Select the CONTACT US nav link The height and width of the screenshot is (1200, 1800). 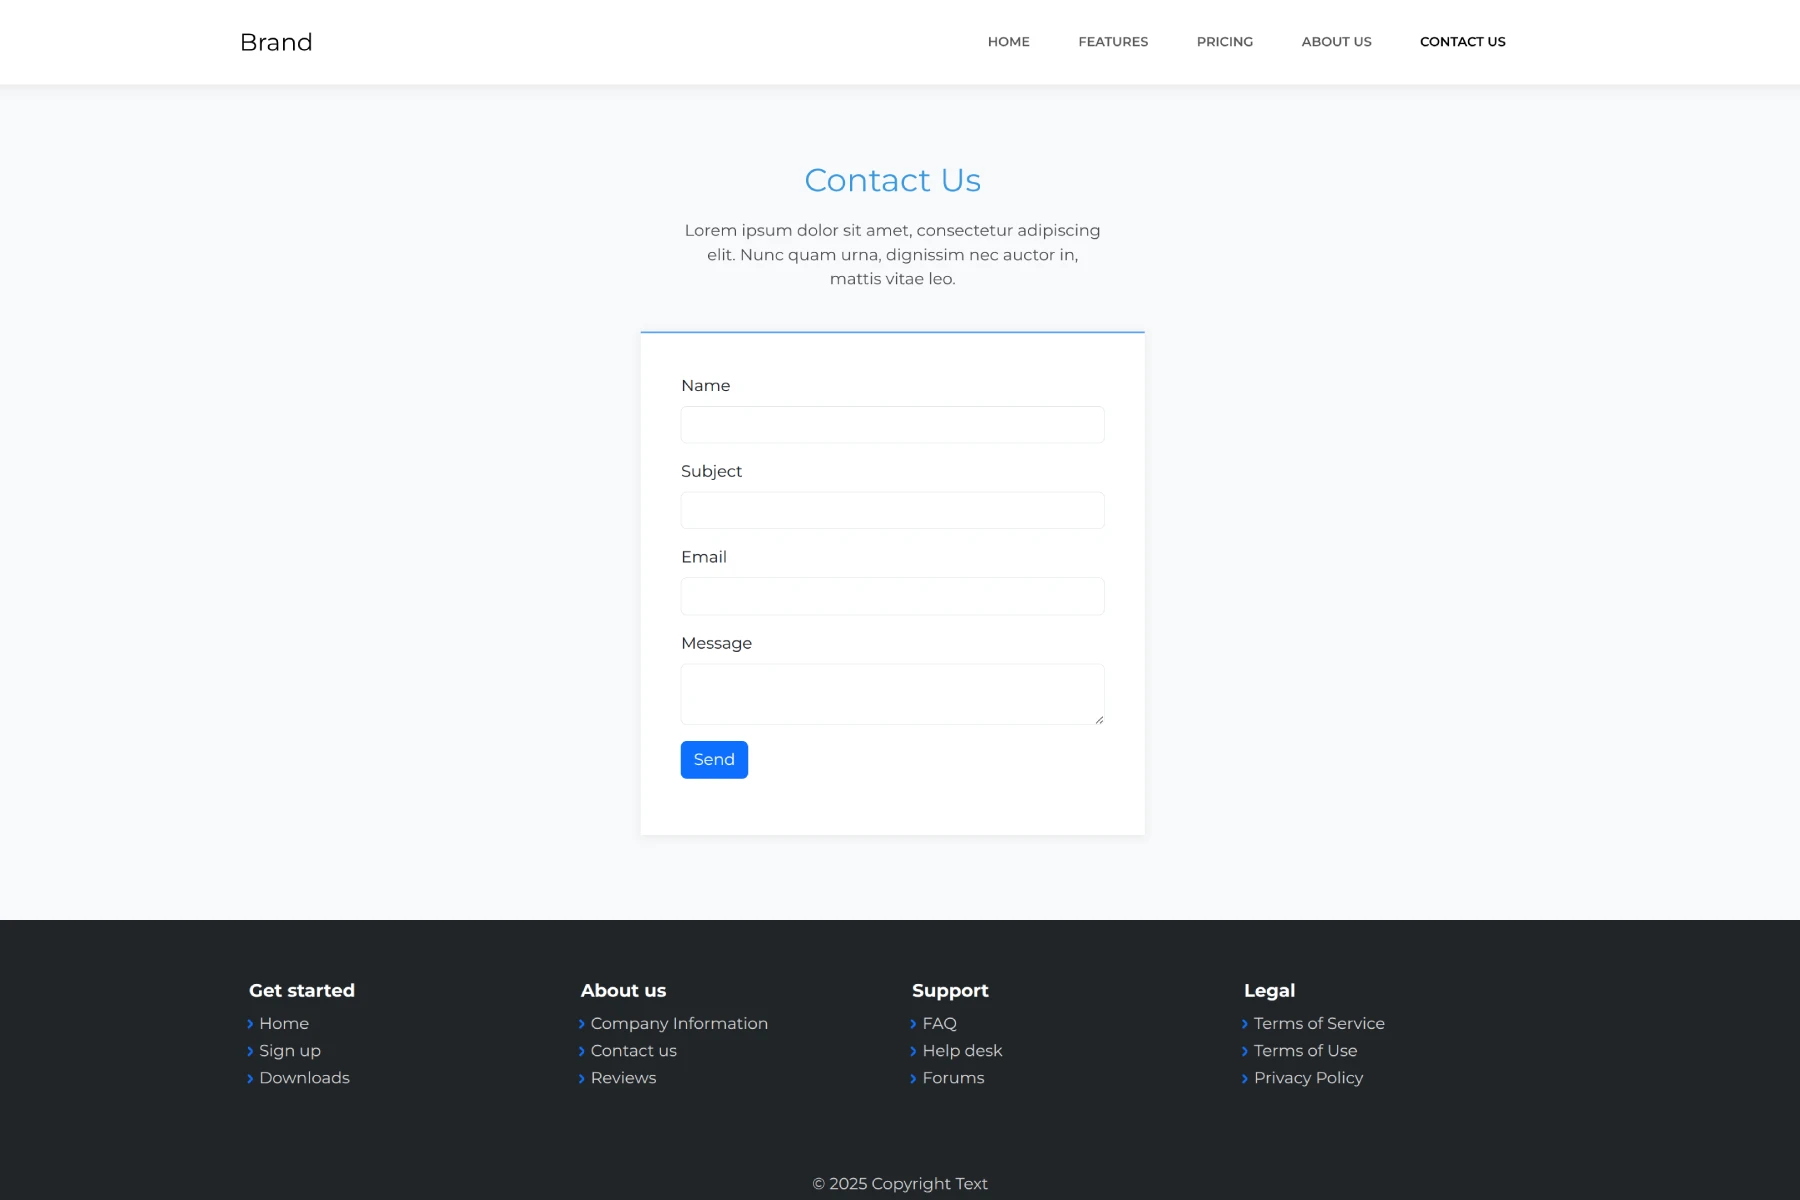tap(1462, 42)
